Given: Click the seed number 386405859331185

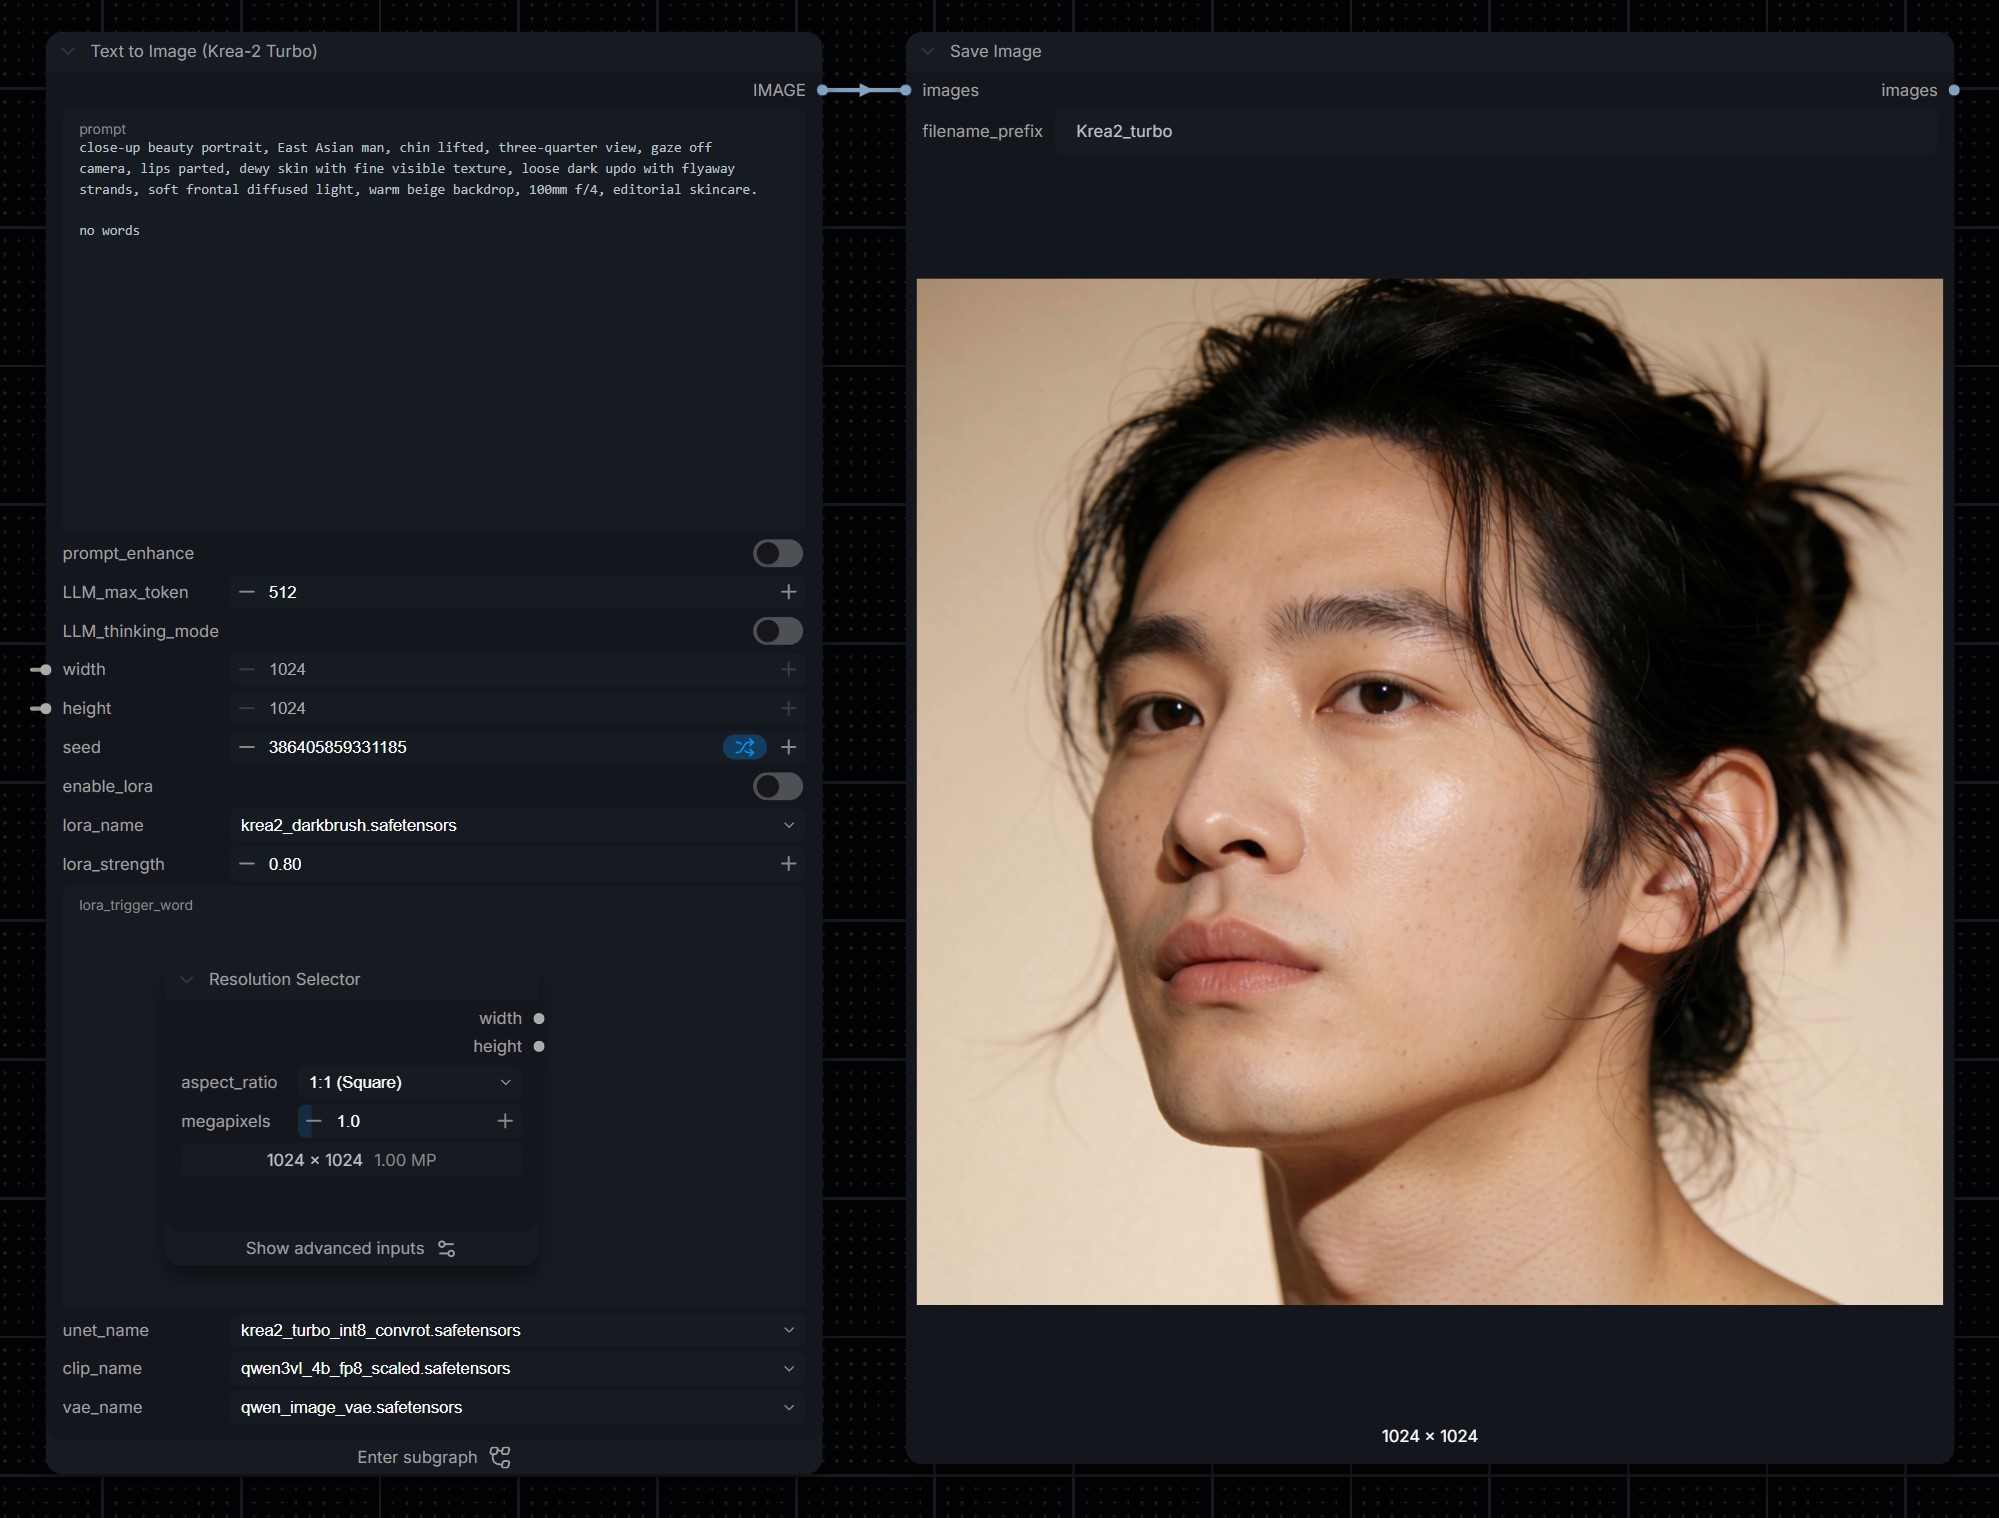Looking at the screenshot, I should tap(337, 747).
